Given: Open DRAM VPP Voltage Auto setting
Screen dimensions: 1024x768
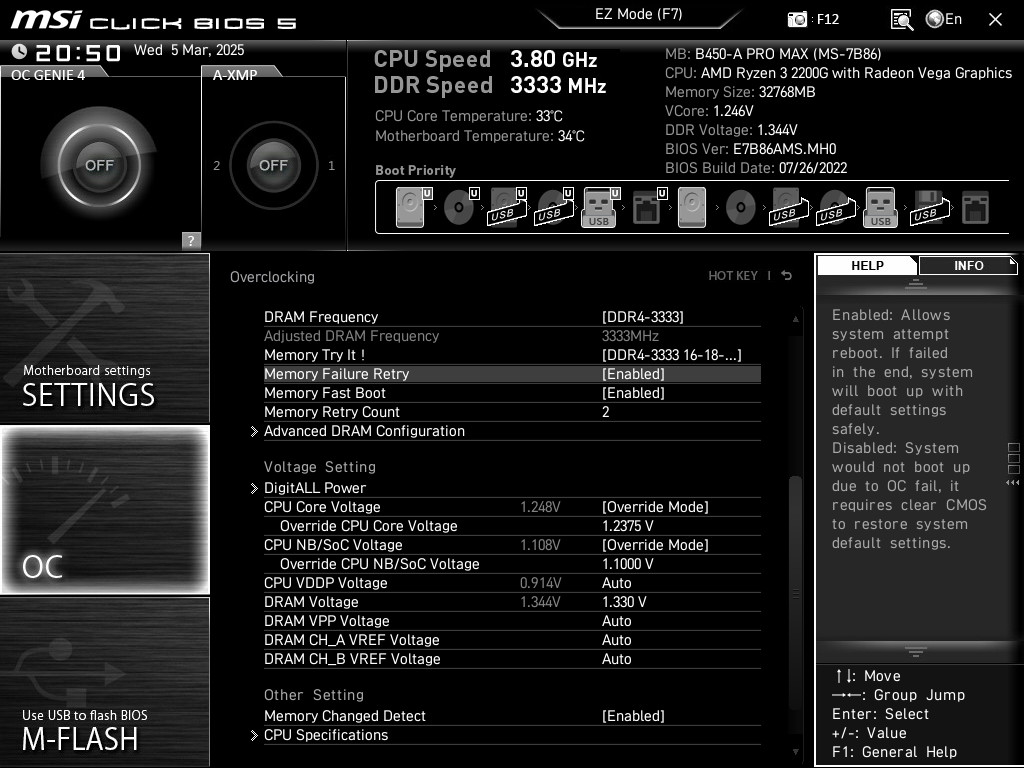Looking at the screenshot, I should (x=616, y=621).
